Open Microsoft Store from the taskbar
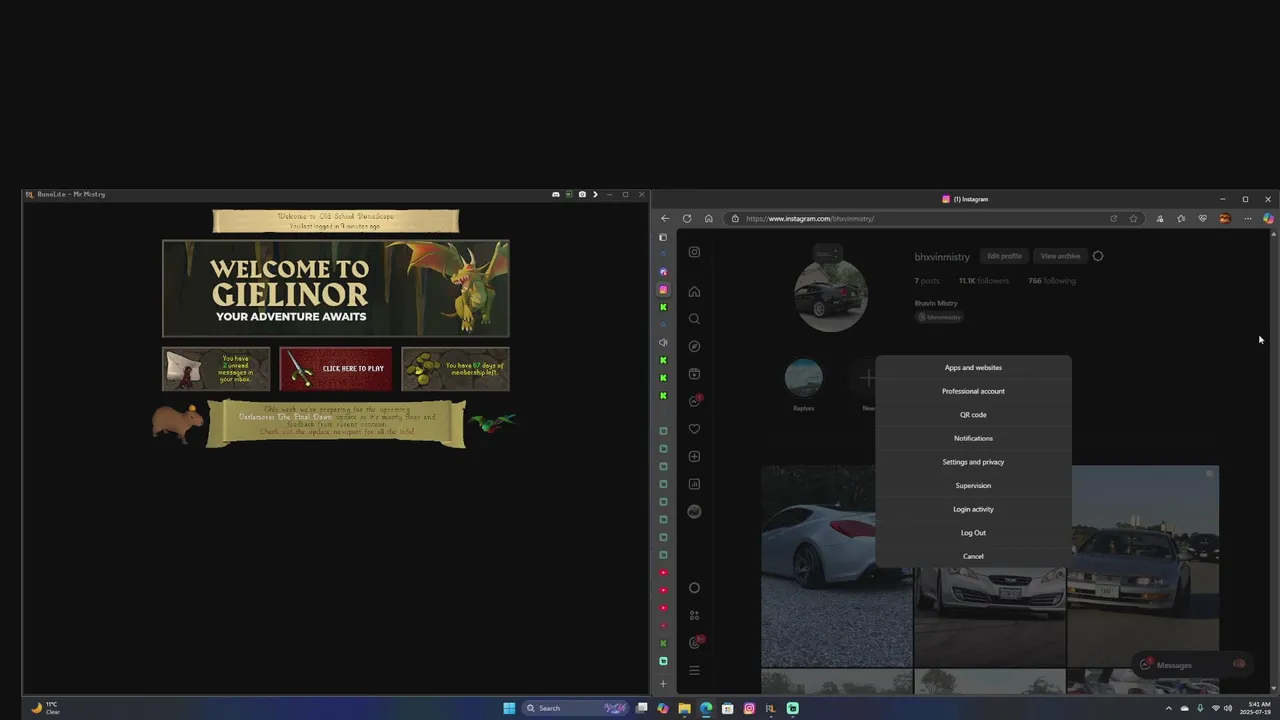The height and width of the screenshot is (720, 1280). 728,708
